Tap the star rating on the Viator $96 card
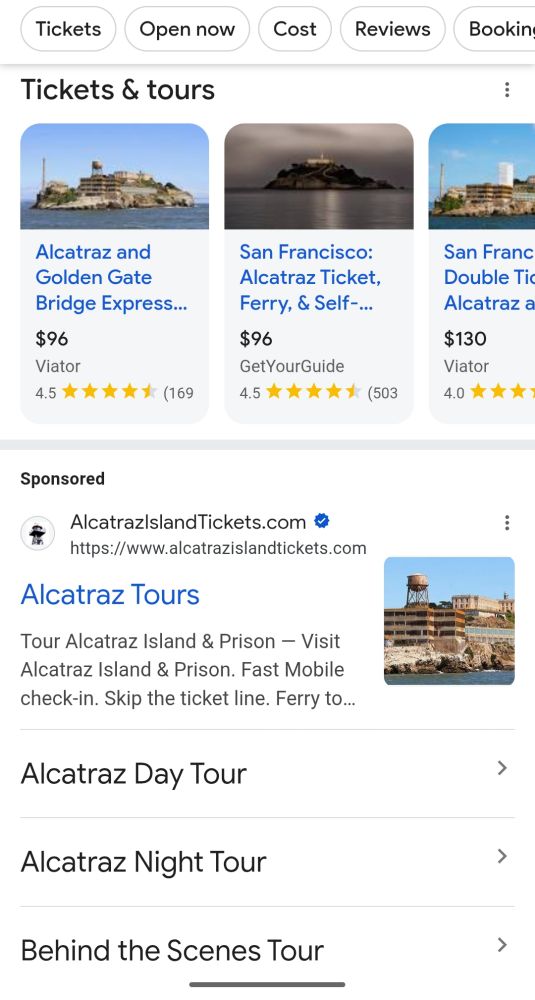The width and height of the screenshot is (535, 1000). pyautogui.click(x=108, y=392)
